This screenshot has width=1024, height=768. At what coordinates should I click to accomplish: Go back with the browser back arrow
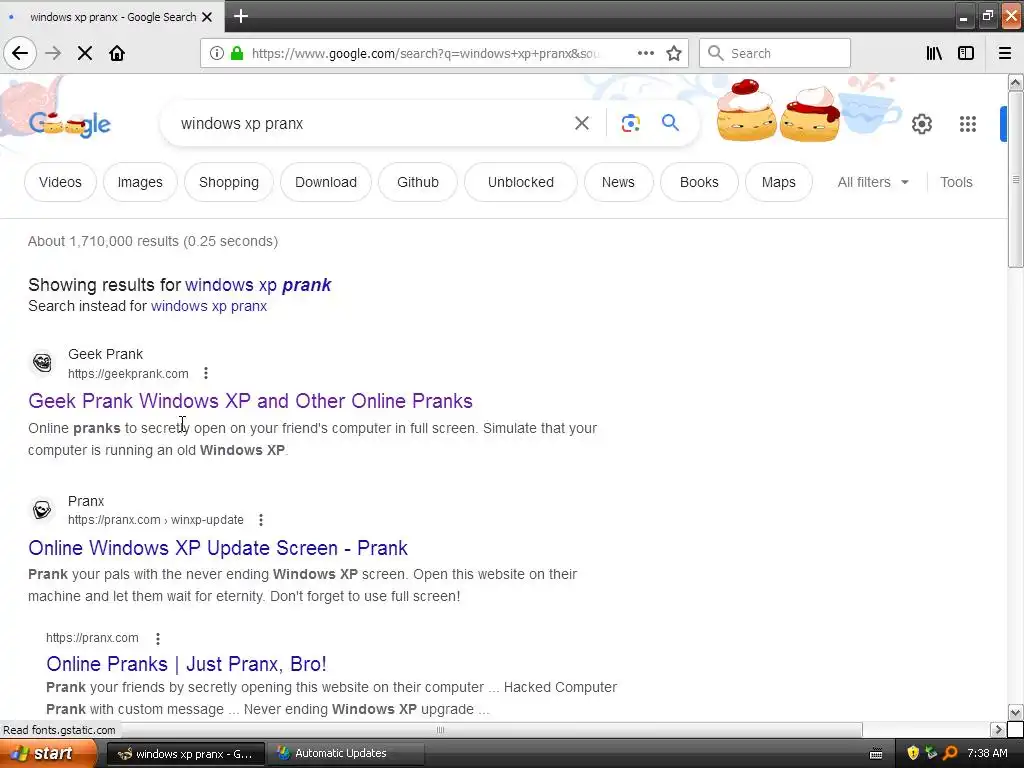(20, 53)
